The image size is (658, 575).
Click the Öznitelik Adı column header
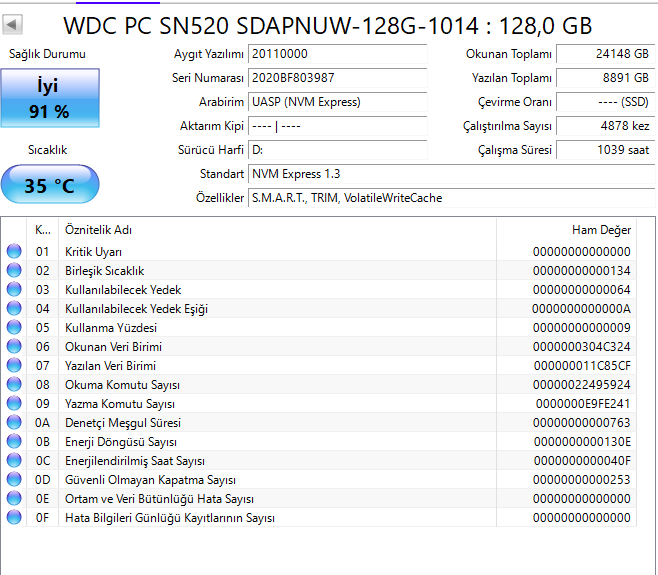tap(277, 230)
